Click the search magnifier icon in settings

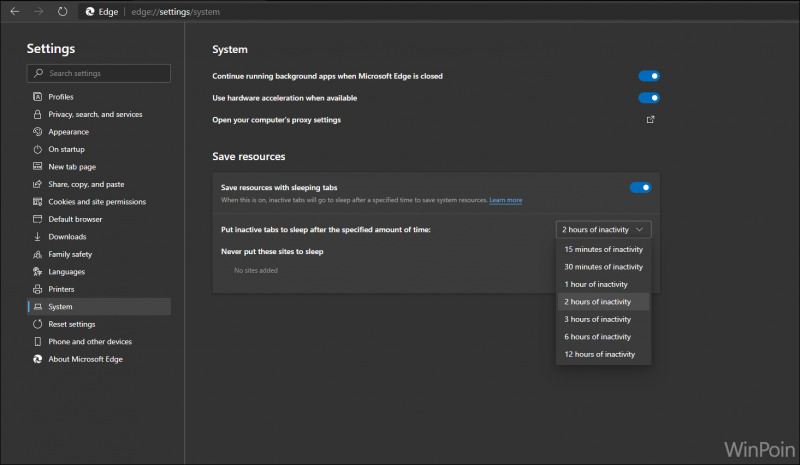(x=38, y=73)
